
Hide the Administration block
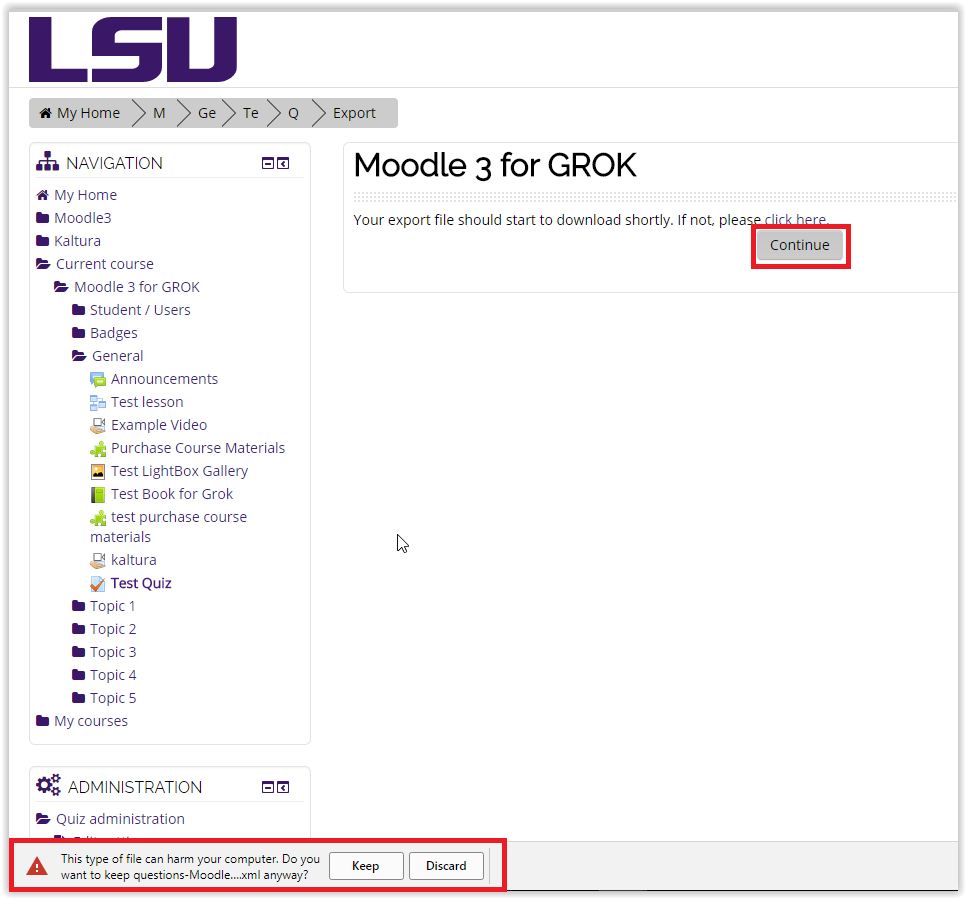coord(268,787)
